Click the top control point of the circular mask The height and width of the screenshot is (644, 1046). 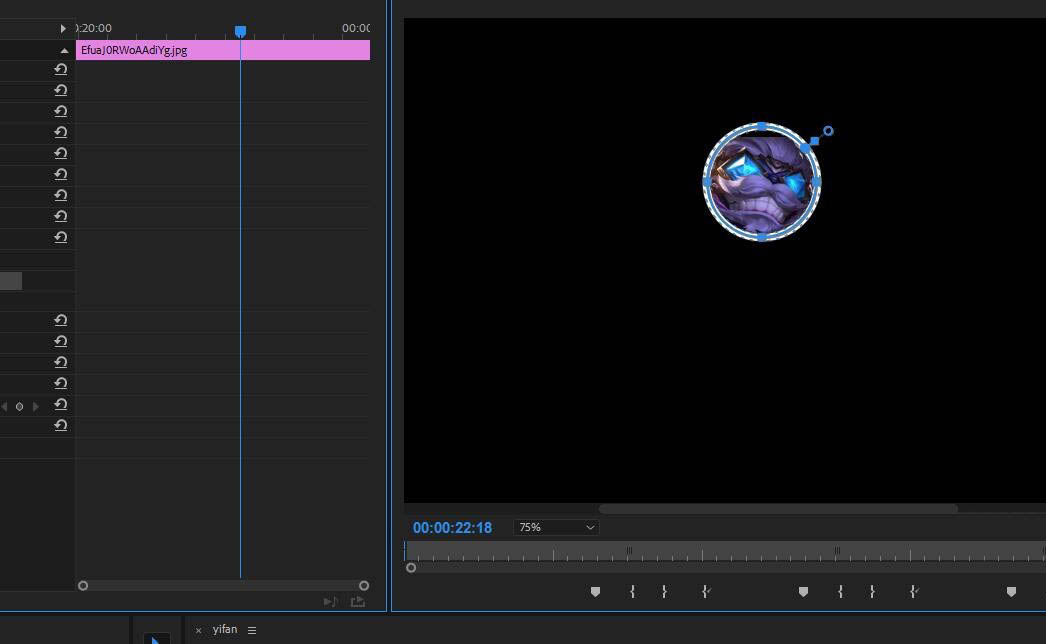(x=762, y=126)
